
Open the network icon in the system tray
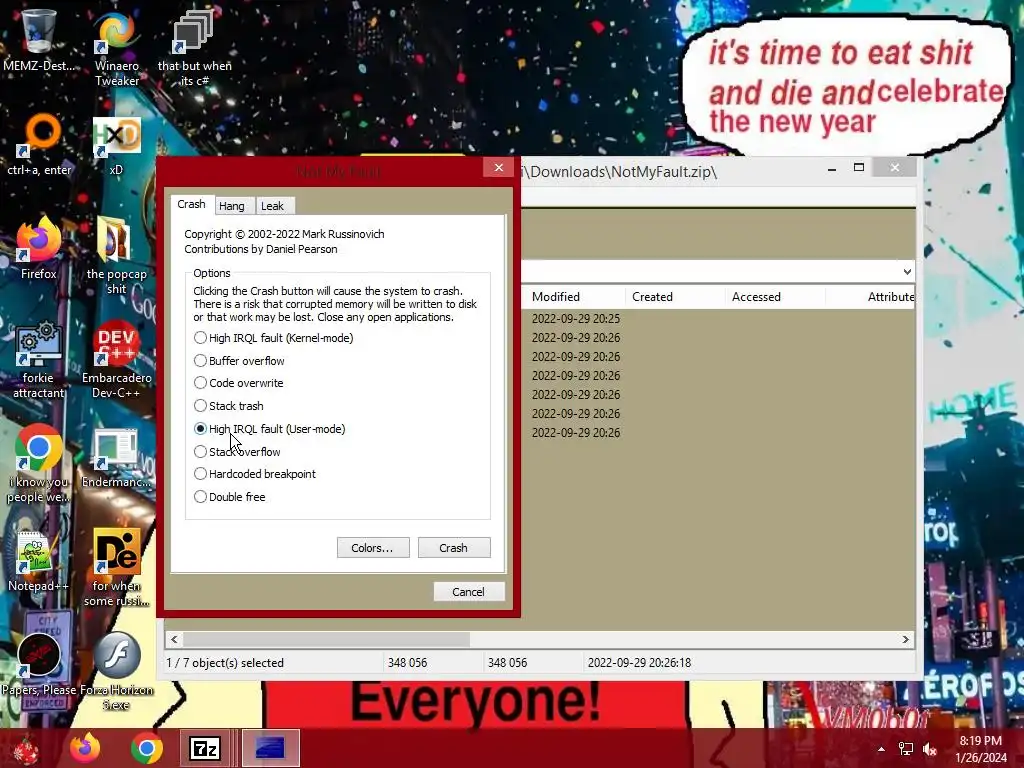[906, 749]
